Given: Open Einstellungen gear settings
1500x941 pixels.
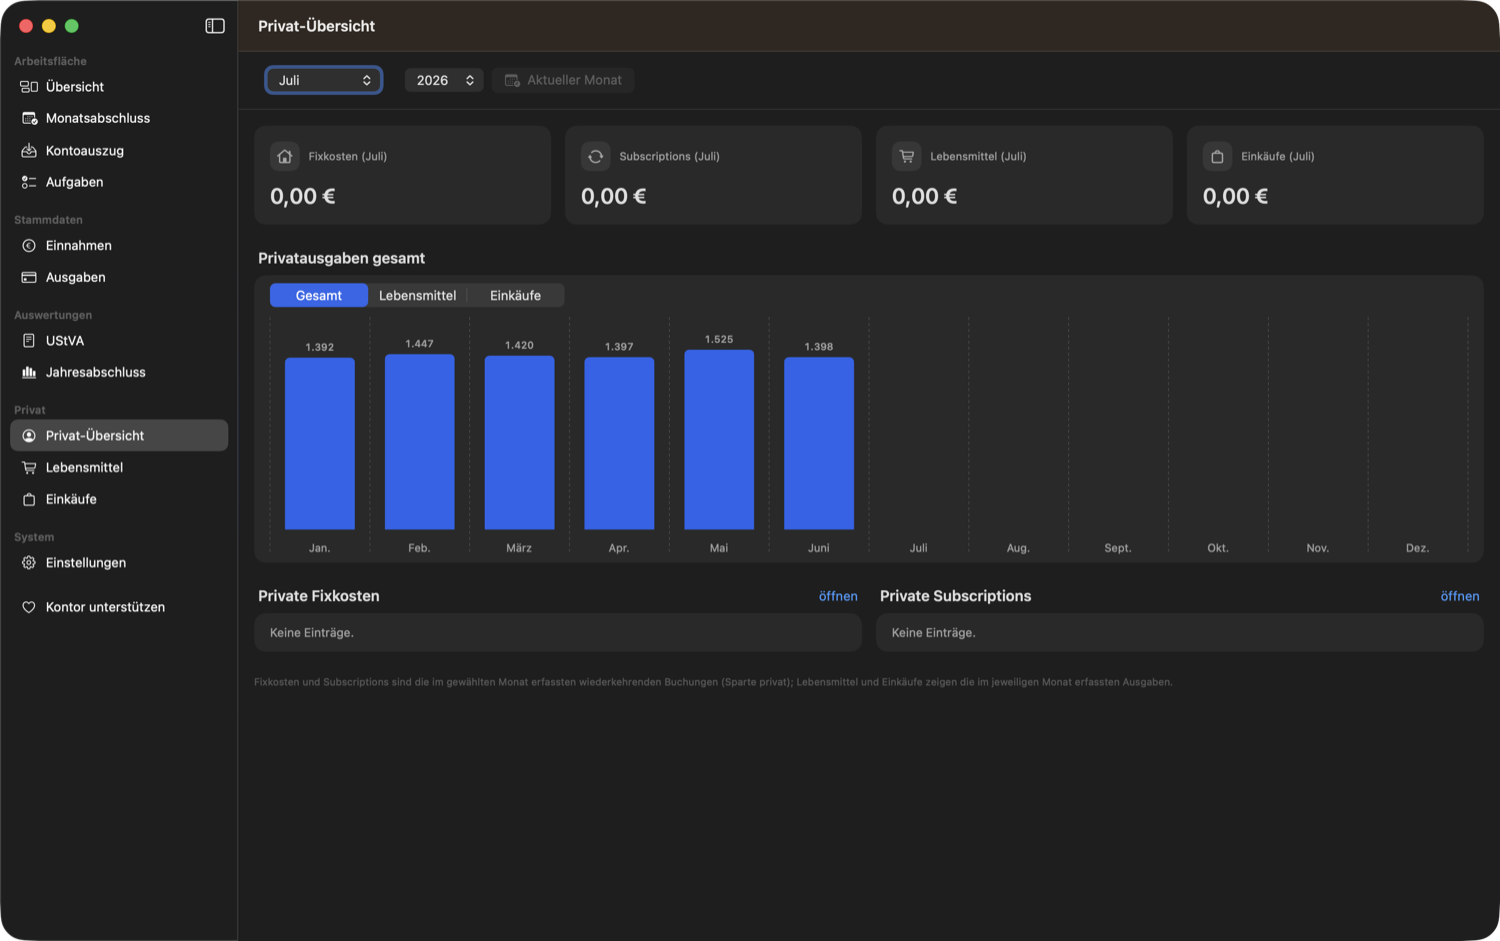Looking at the screenshot, I should 119,562.
